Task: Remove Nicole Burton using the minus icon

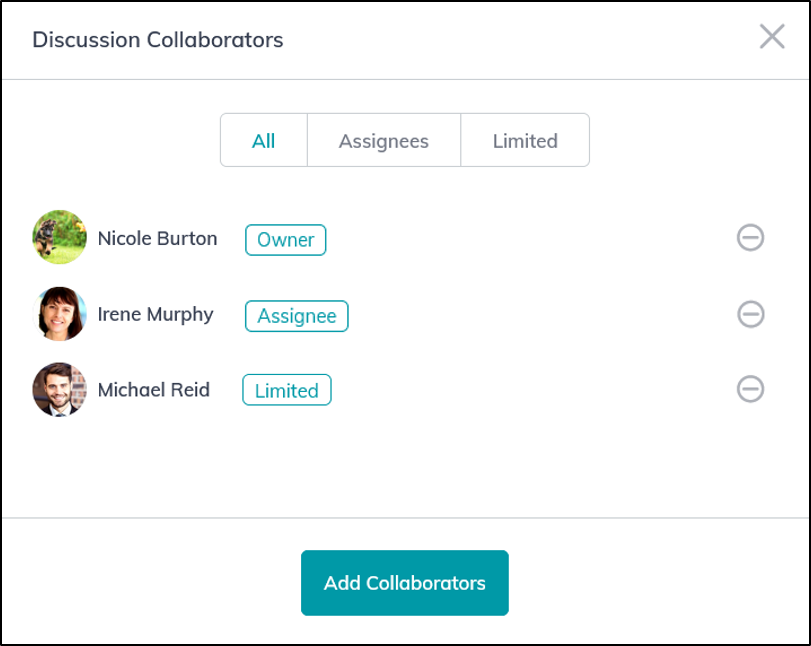Action: coord(750,238)
